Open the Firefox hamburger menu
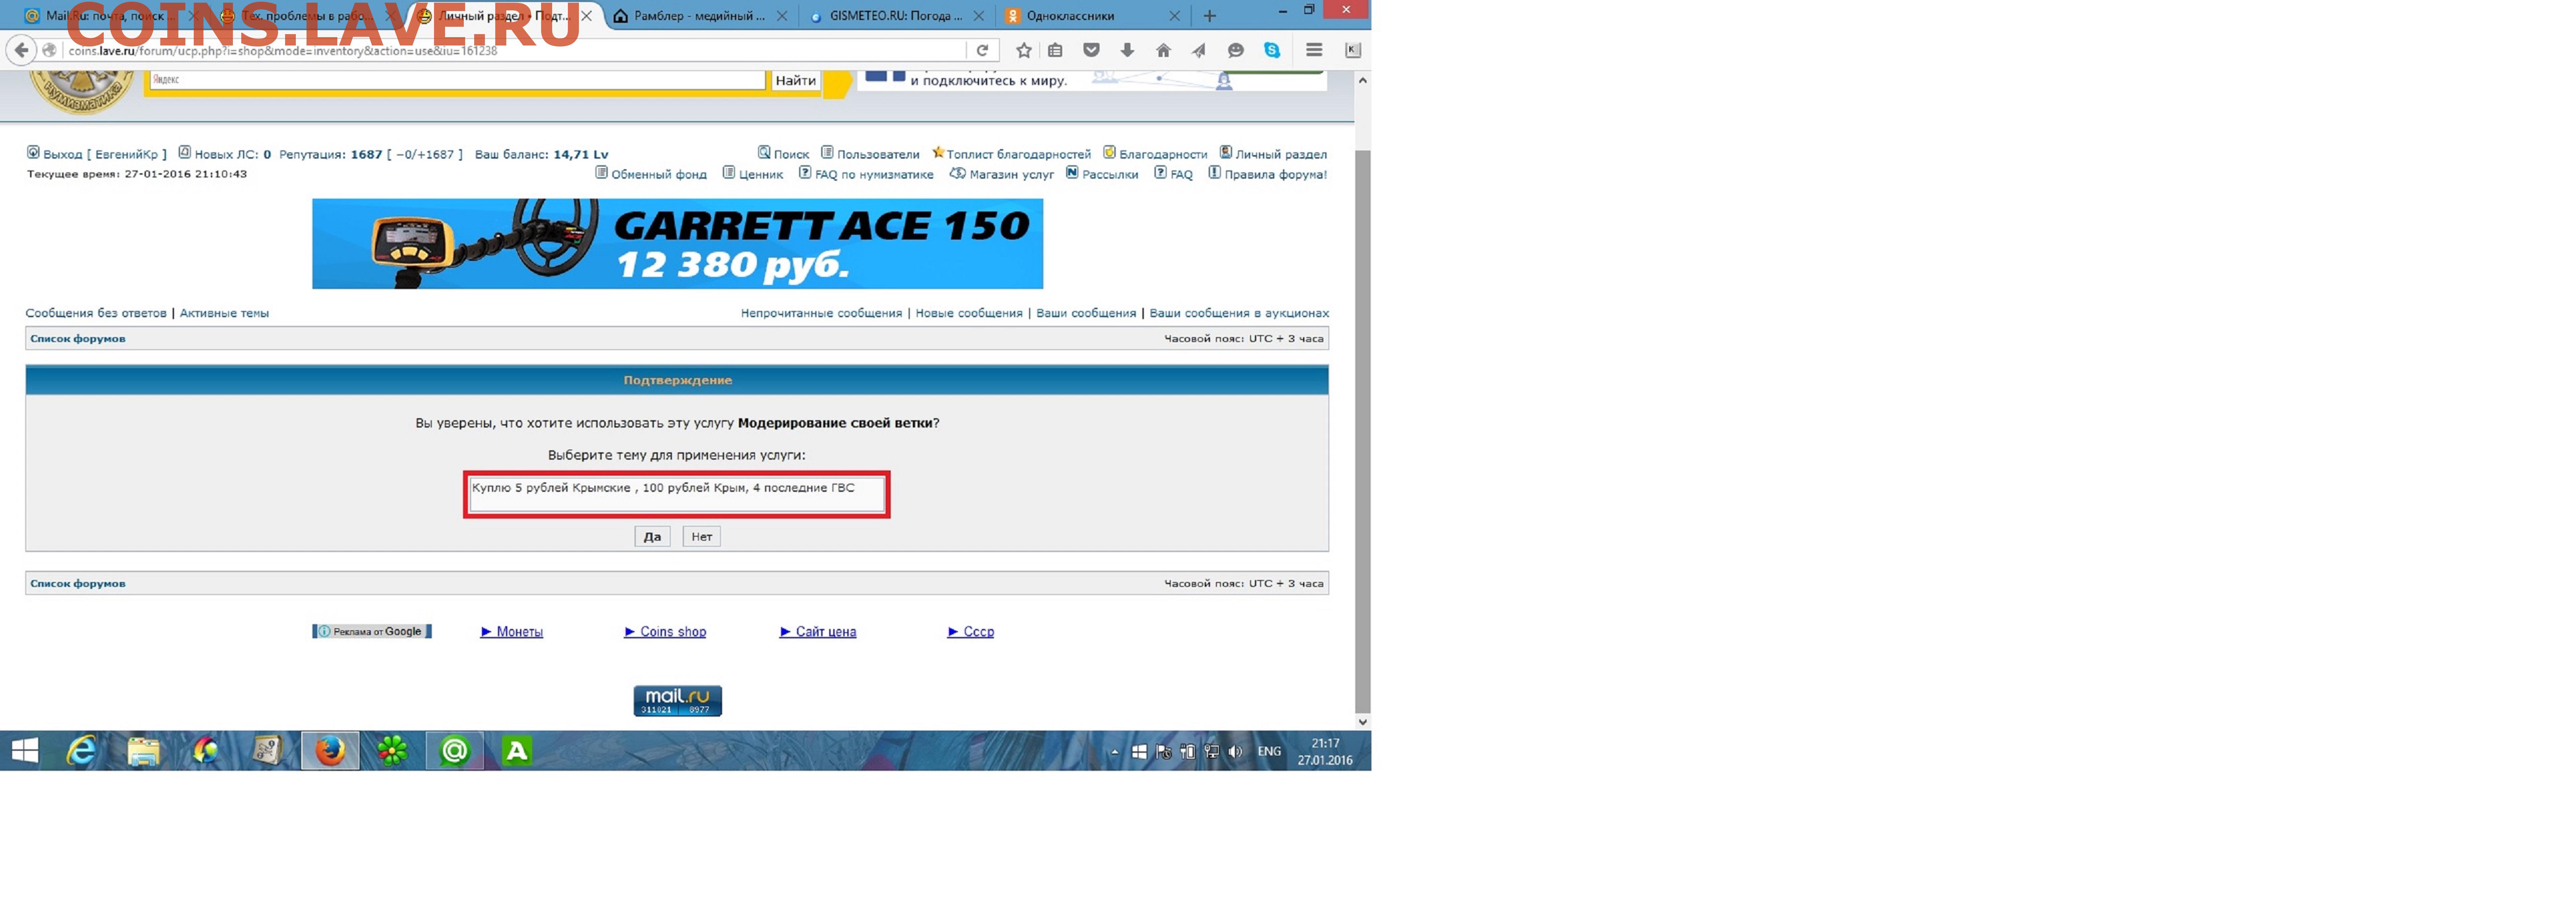This screenshot has width=2576, height=912. point(1314,50)
